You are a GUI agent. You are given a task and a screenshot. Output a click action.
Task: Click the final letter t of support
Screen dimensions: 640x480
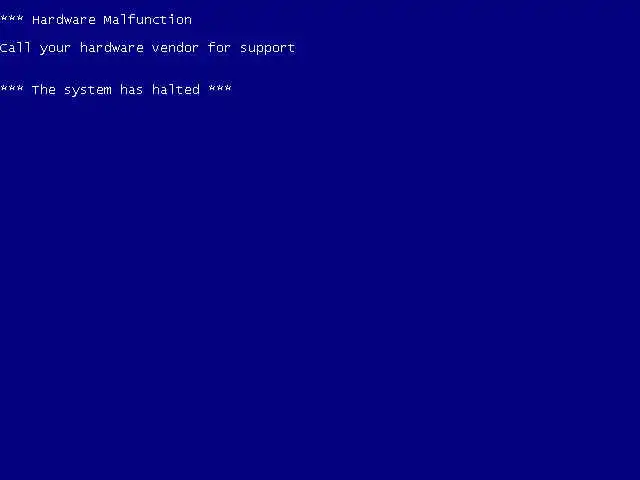click(x=291, y=48)
